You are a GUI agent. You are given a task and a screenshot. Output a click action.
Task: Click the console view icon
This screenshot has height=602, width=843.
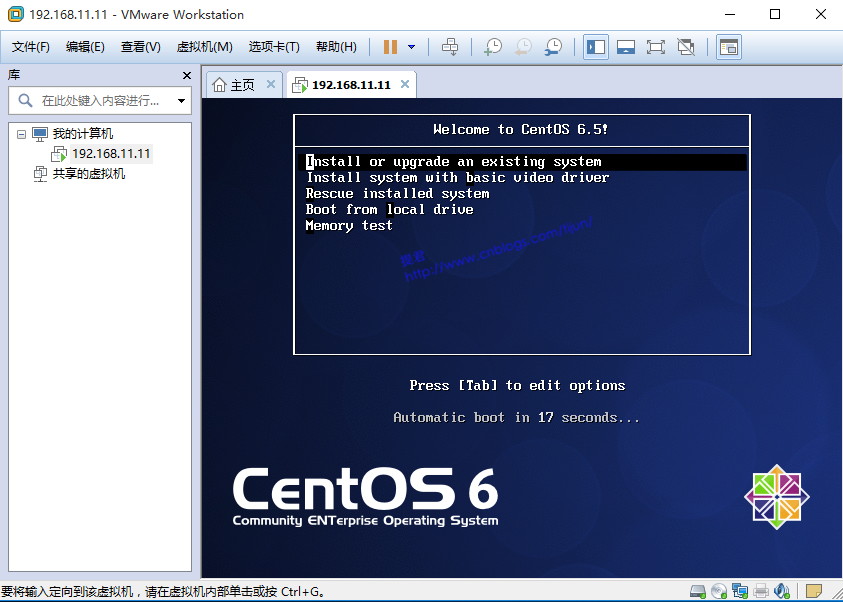click(728, 47)
